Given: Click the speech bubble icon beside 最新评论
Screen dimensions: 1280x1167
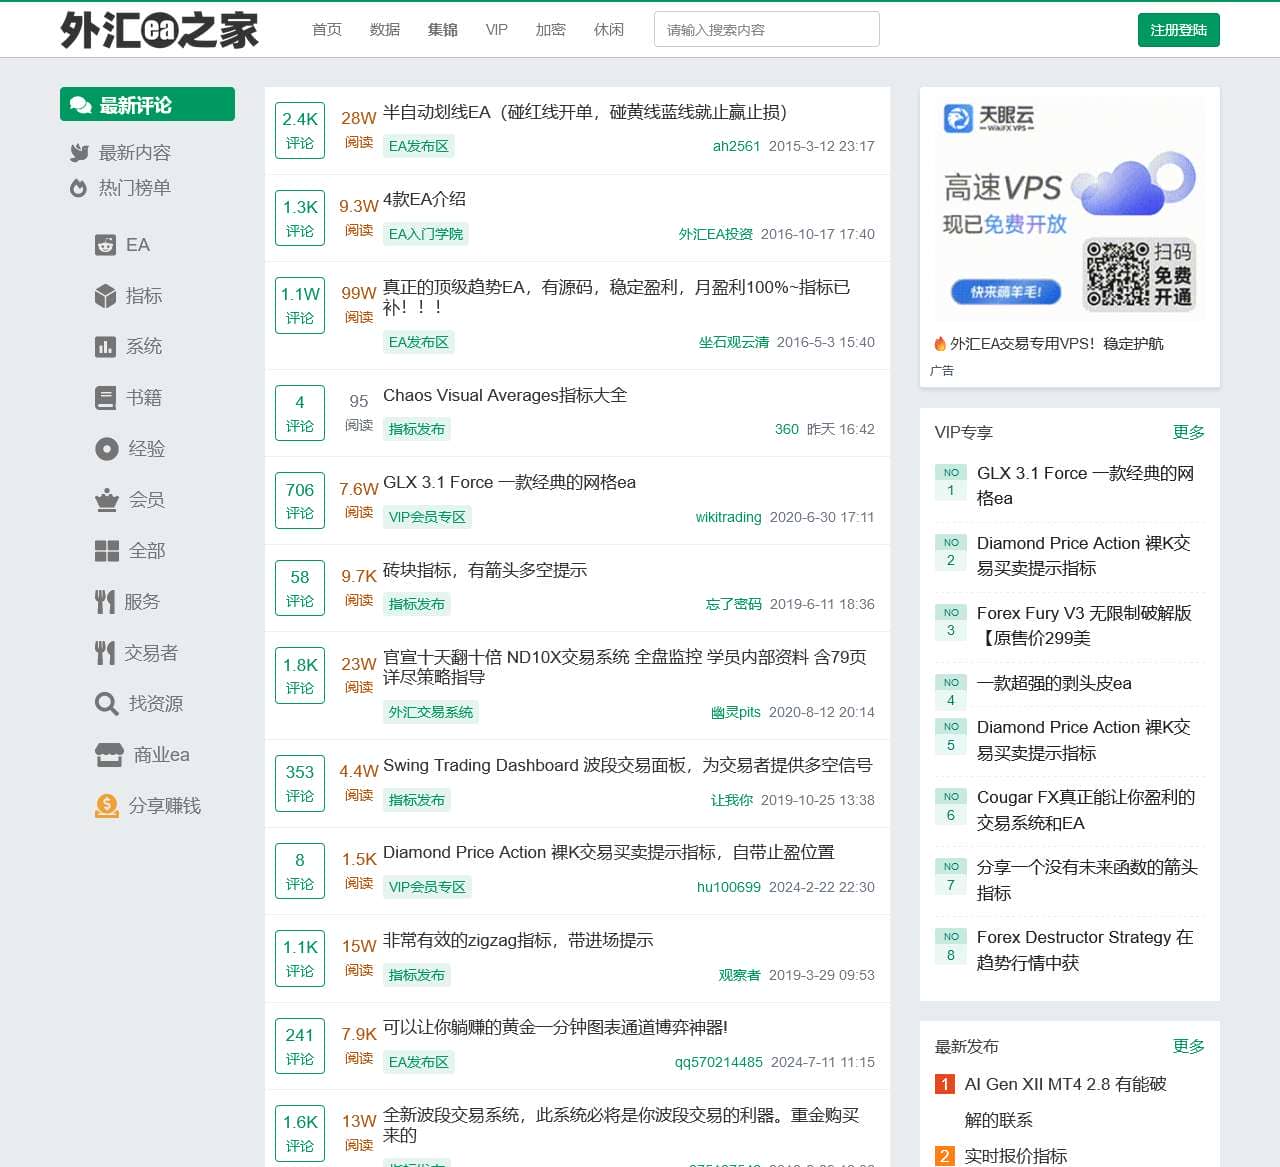Looking at the screenshot, I should [81, 105].
